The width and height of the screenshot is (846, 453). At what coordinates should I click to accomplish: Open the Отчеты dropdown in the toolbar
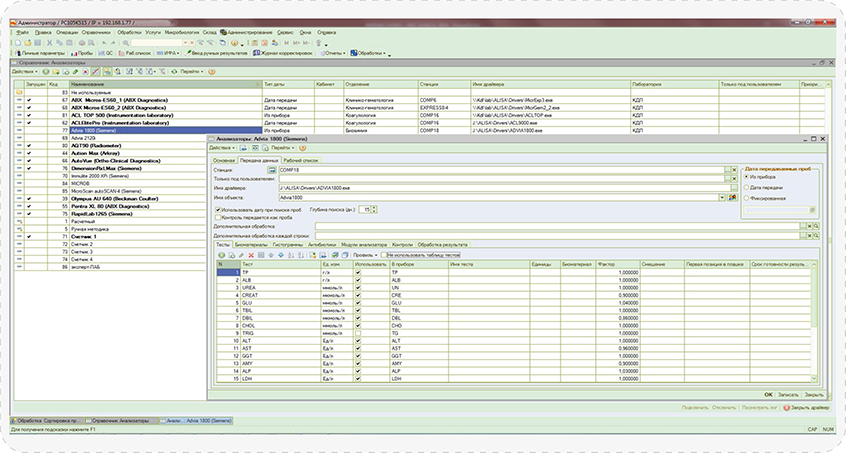[x=333, y=53]
